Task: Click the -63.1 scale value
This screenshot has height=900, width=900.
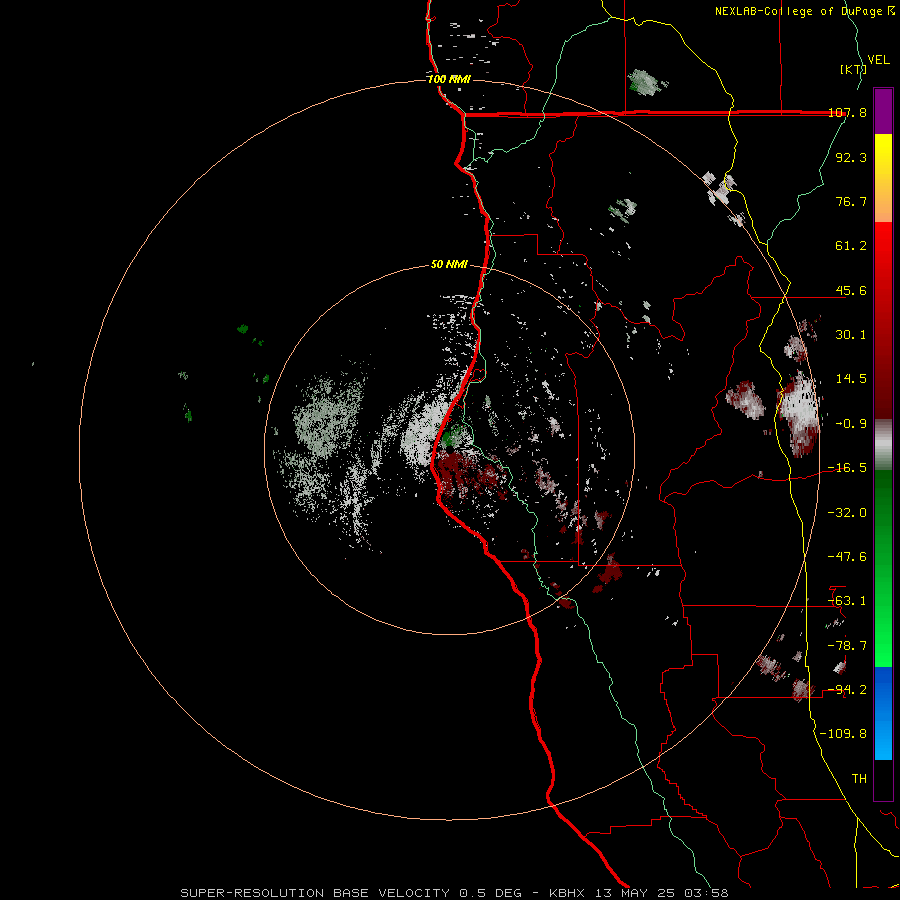Action: (x=847, y=601)
